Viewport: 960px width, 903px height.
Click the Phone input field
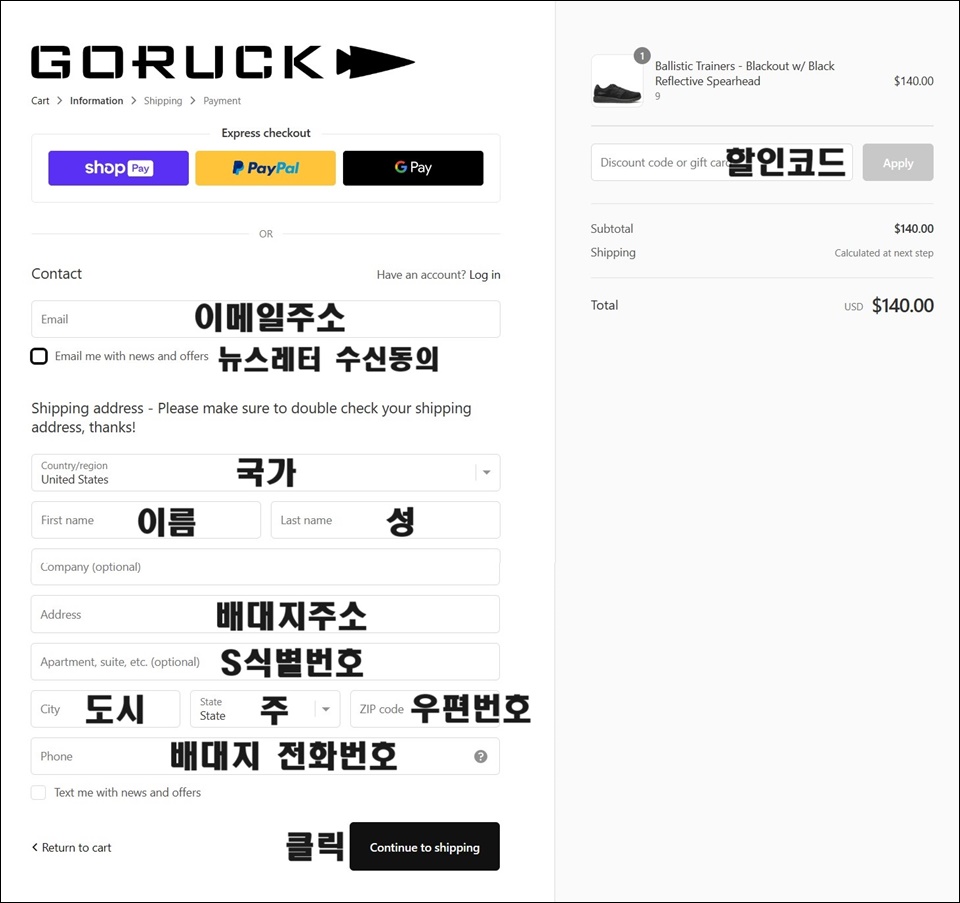[266, 756]
